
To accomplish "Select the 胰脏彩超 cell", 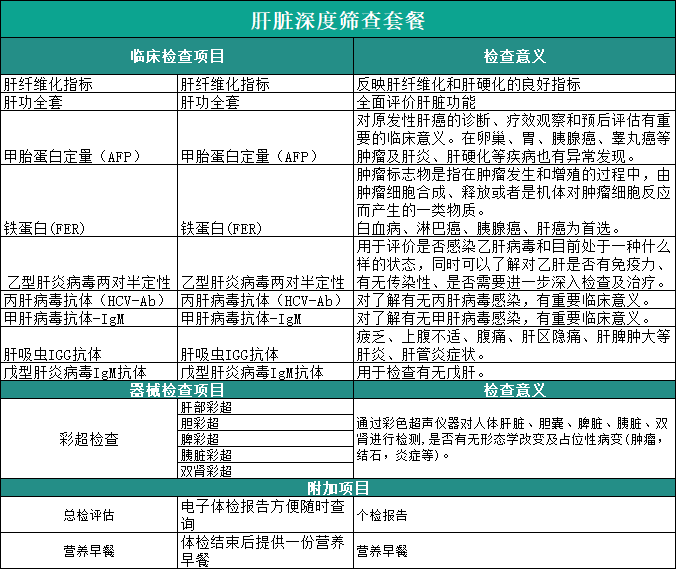I will pyautogui.click(x=265, y=455).
